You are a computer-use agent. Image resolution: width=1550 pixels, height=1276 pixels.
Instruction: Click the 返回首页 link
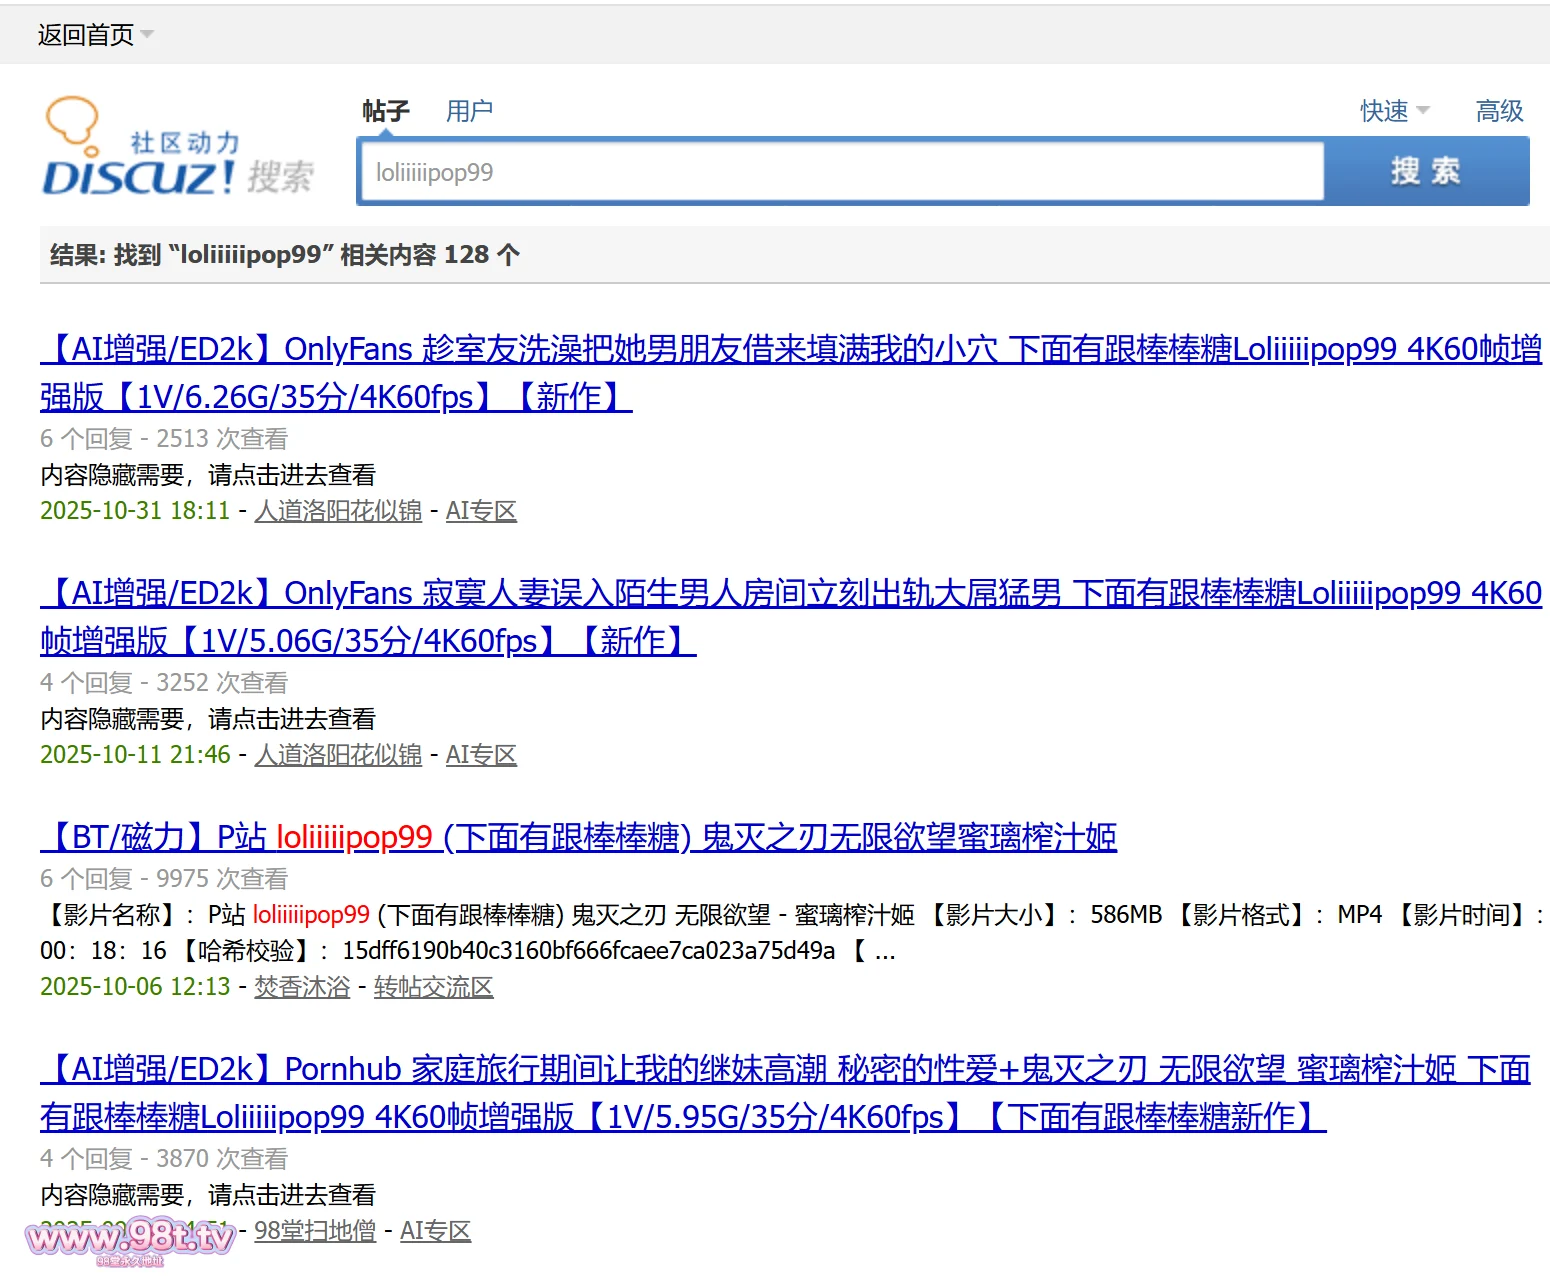(x=85, y=35)
